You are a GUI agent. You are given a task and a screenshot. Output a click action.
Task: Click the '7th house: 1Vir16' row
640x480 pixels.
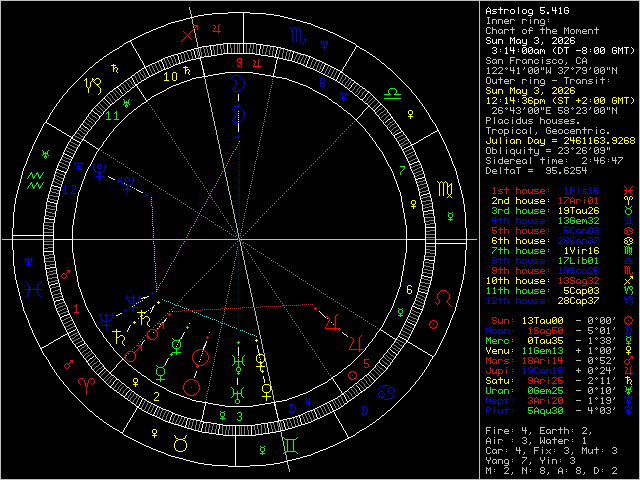click(545, 251)
